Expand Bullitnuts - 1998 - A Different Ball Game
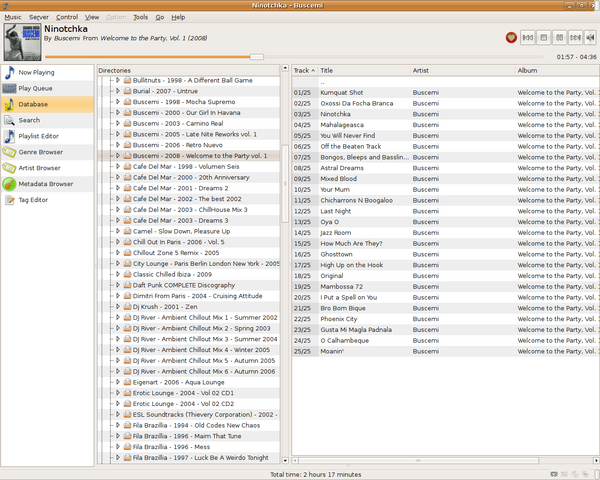The image size is (600, 480). [118, 80]
